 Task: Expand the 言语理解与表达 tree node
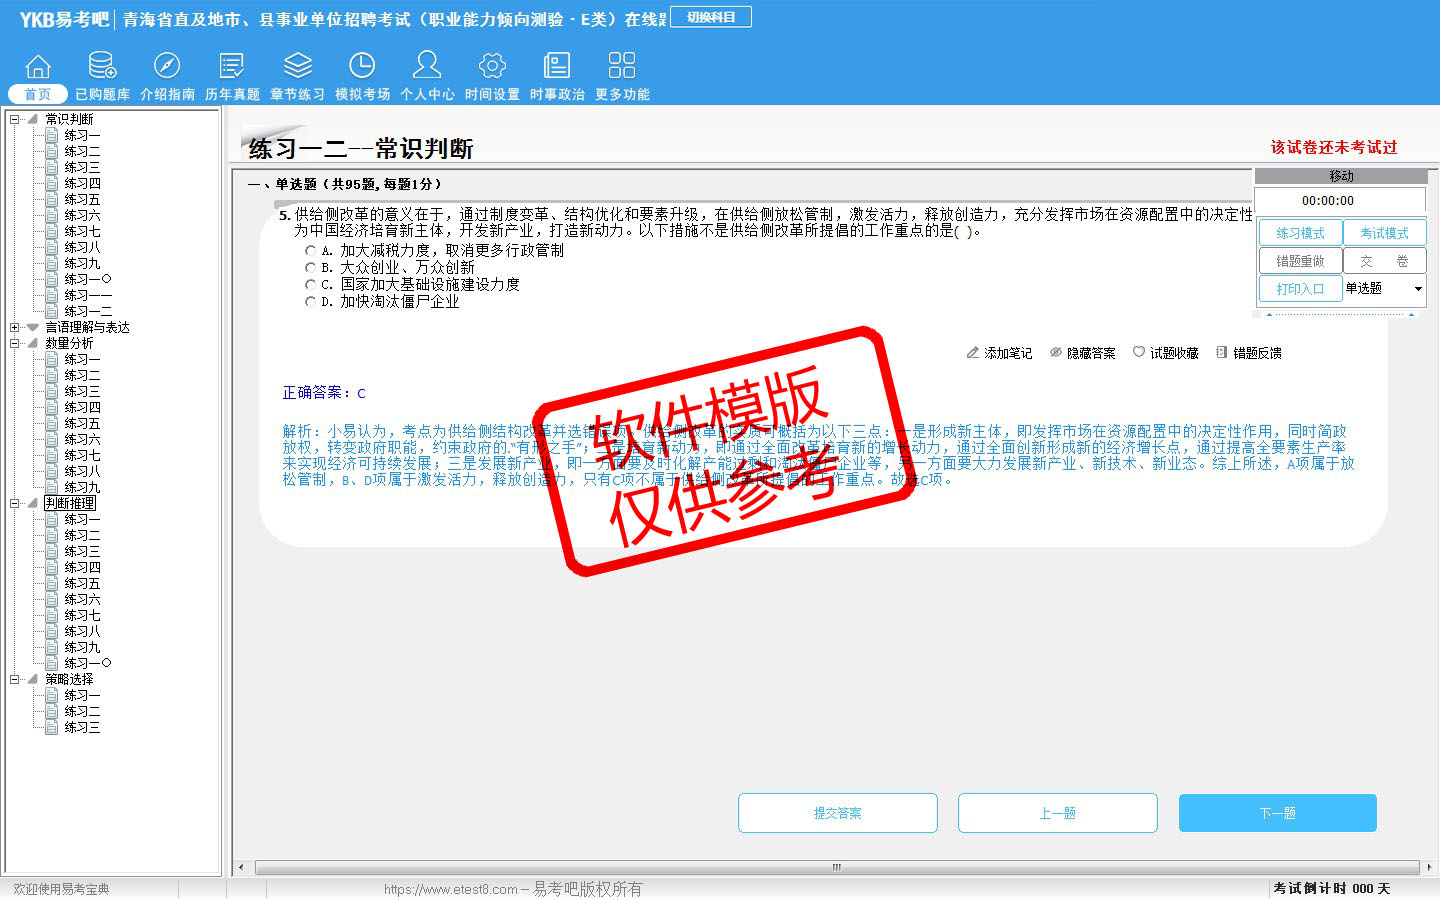15,327
